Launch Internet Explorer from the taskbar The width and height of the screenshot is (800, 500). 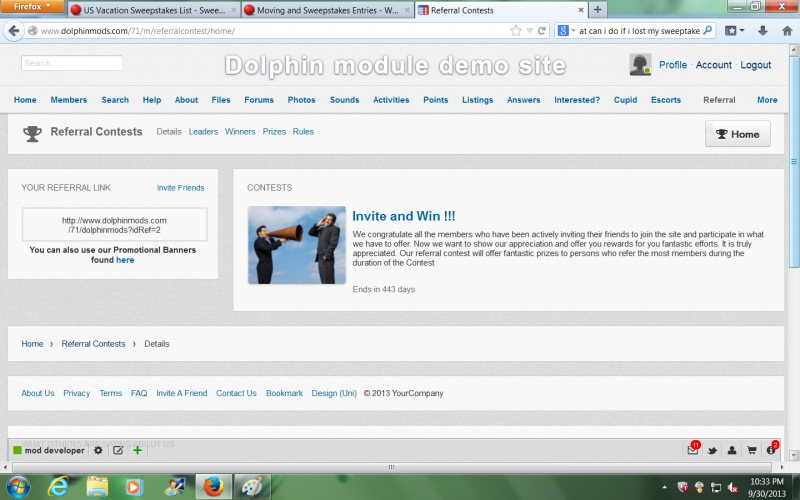58,487
